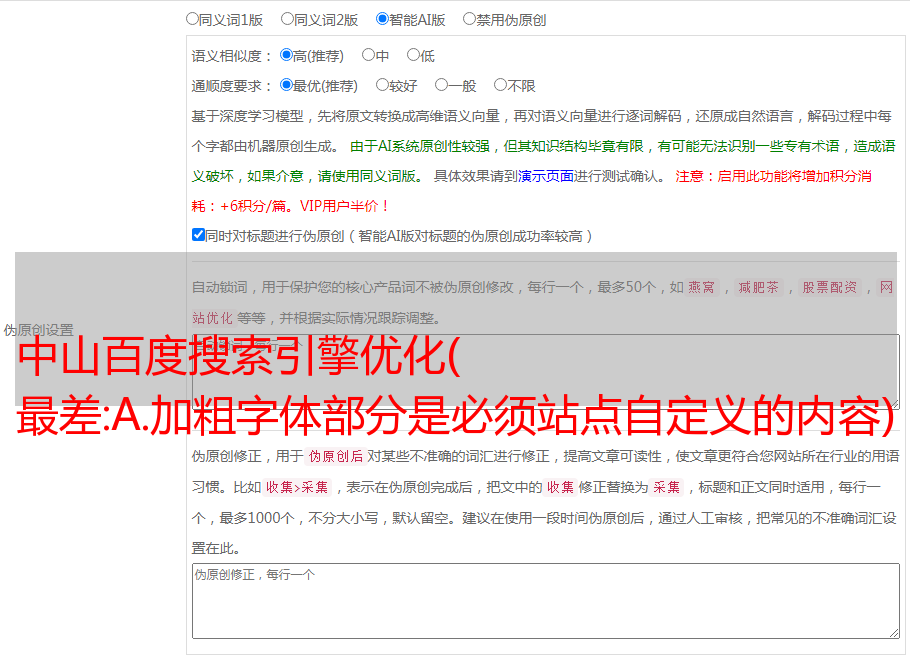This screenshot has width=911, height=658.
Task: Set 通顺度要求 to 最优(推荐)
Action: coord(286,85)
